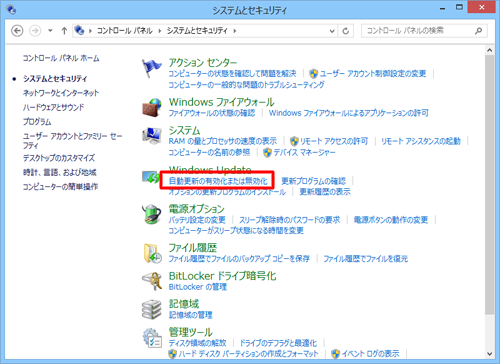The height and width of the screenshot is (364, 500).
Task: Refresh the Control Panel view
Action: (346, 31)
